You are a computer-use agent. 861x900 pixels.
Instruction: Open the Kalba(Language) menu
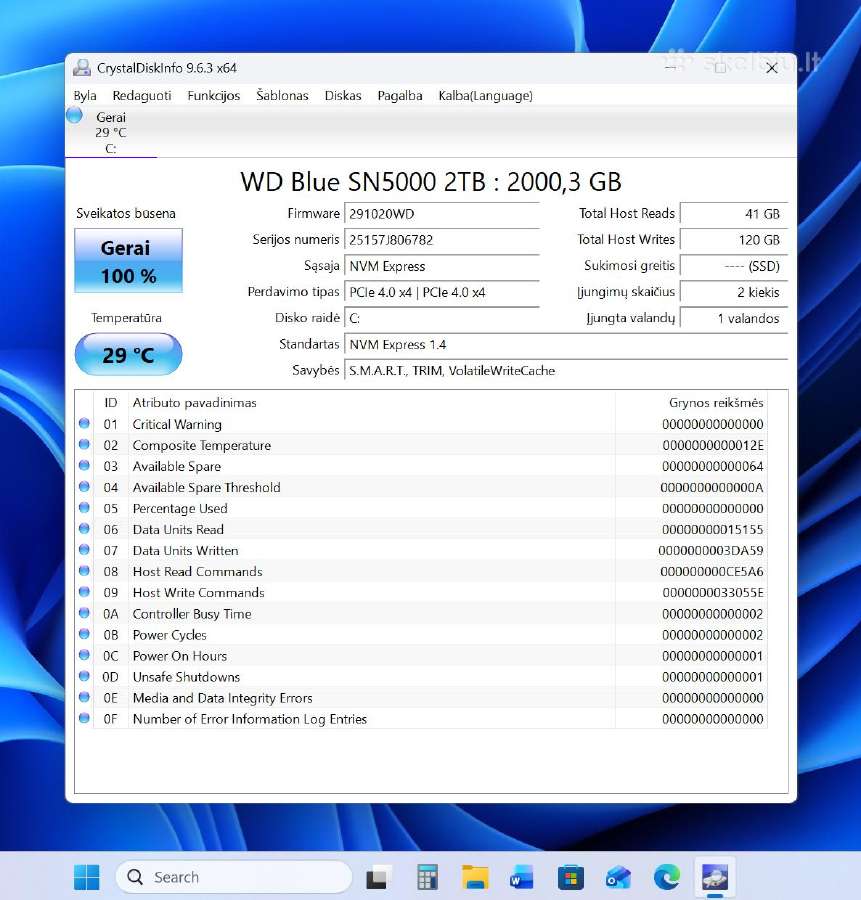tap(486, 96)
